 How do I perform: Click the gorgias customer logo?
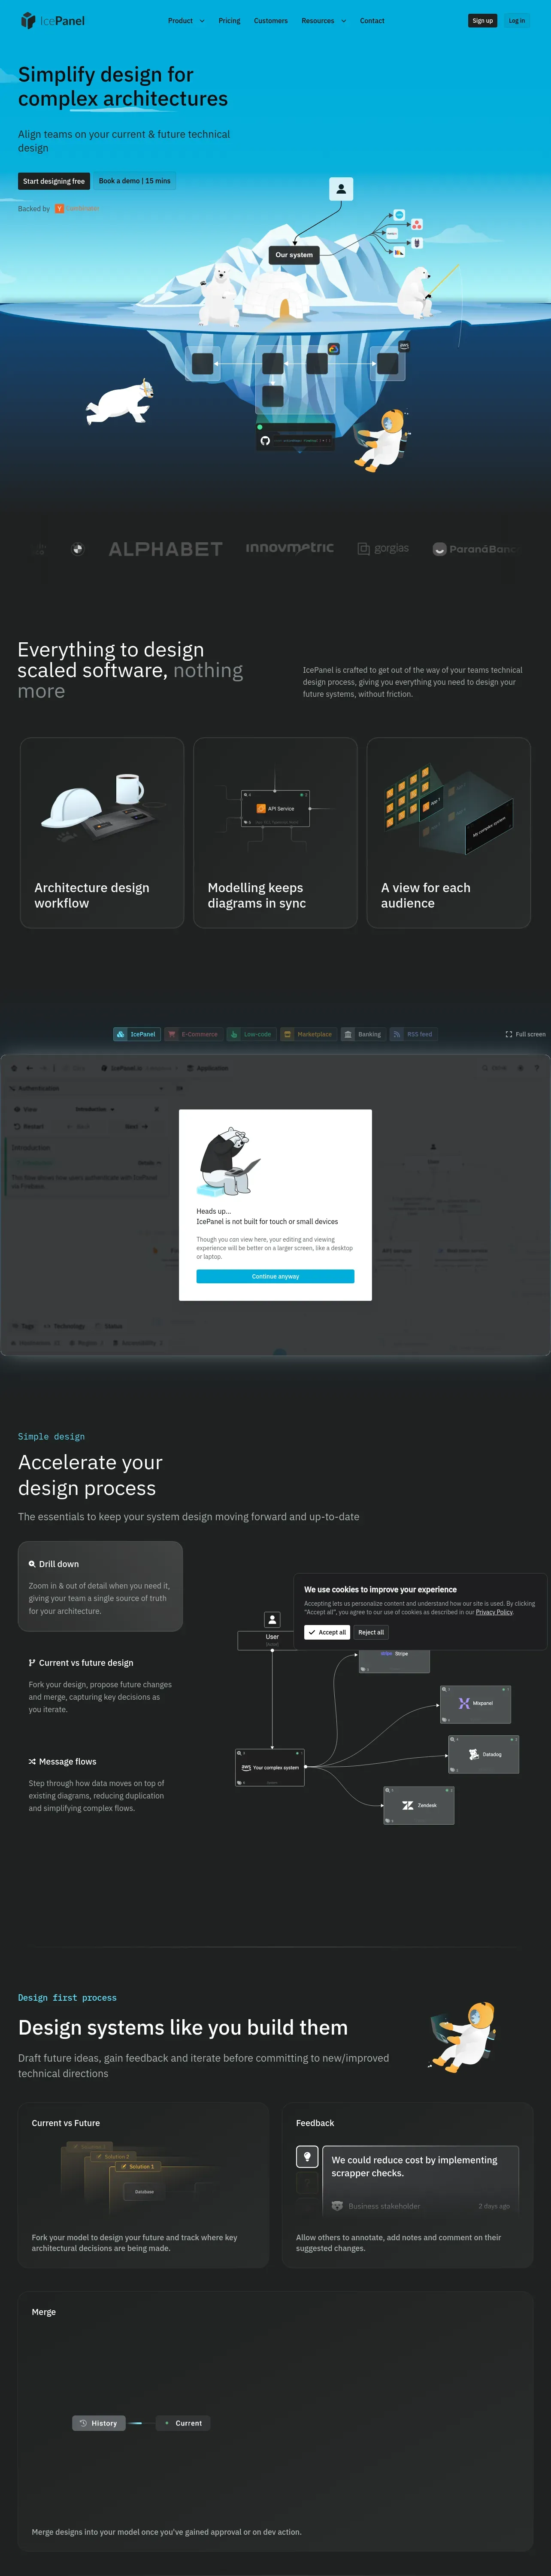pos(383,549)
